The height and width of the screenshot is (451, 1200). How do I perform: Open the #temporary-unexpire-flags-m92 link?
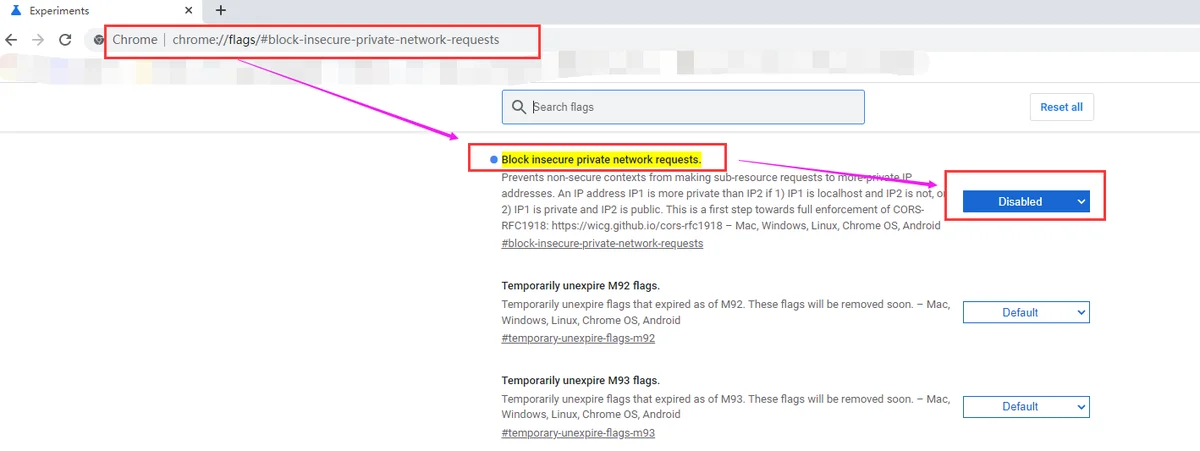578,339
